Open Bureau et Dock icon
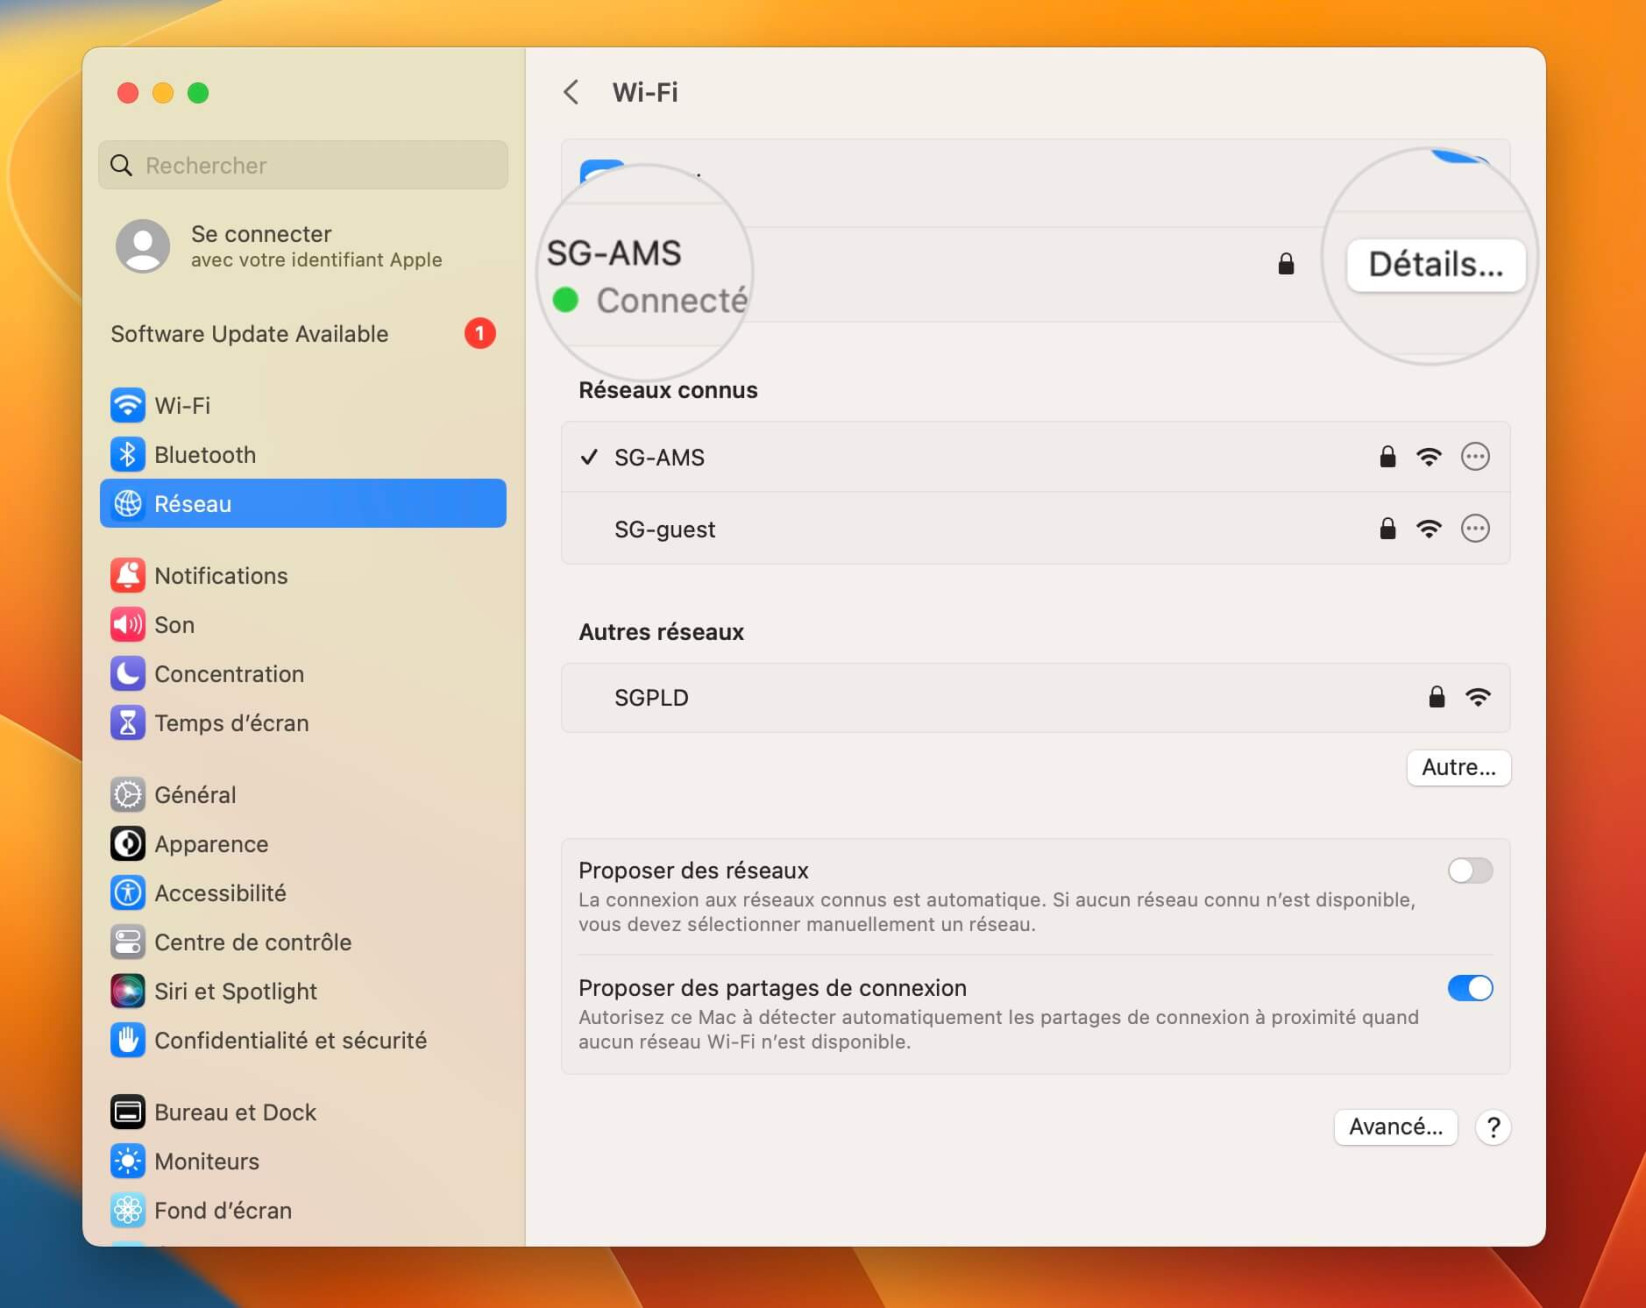Screen dimensions: 1646x1308 pyautogui.click(x=128, y=1112)
